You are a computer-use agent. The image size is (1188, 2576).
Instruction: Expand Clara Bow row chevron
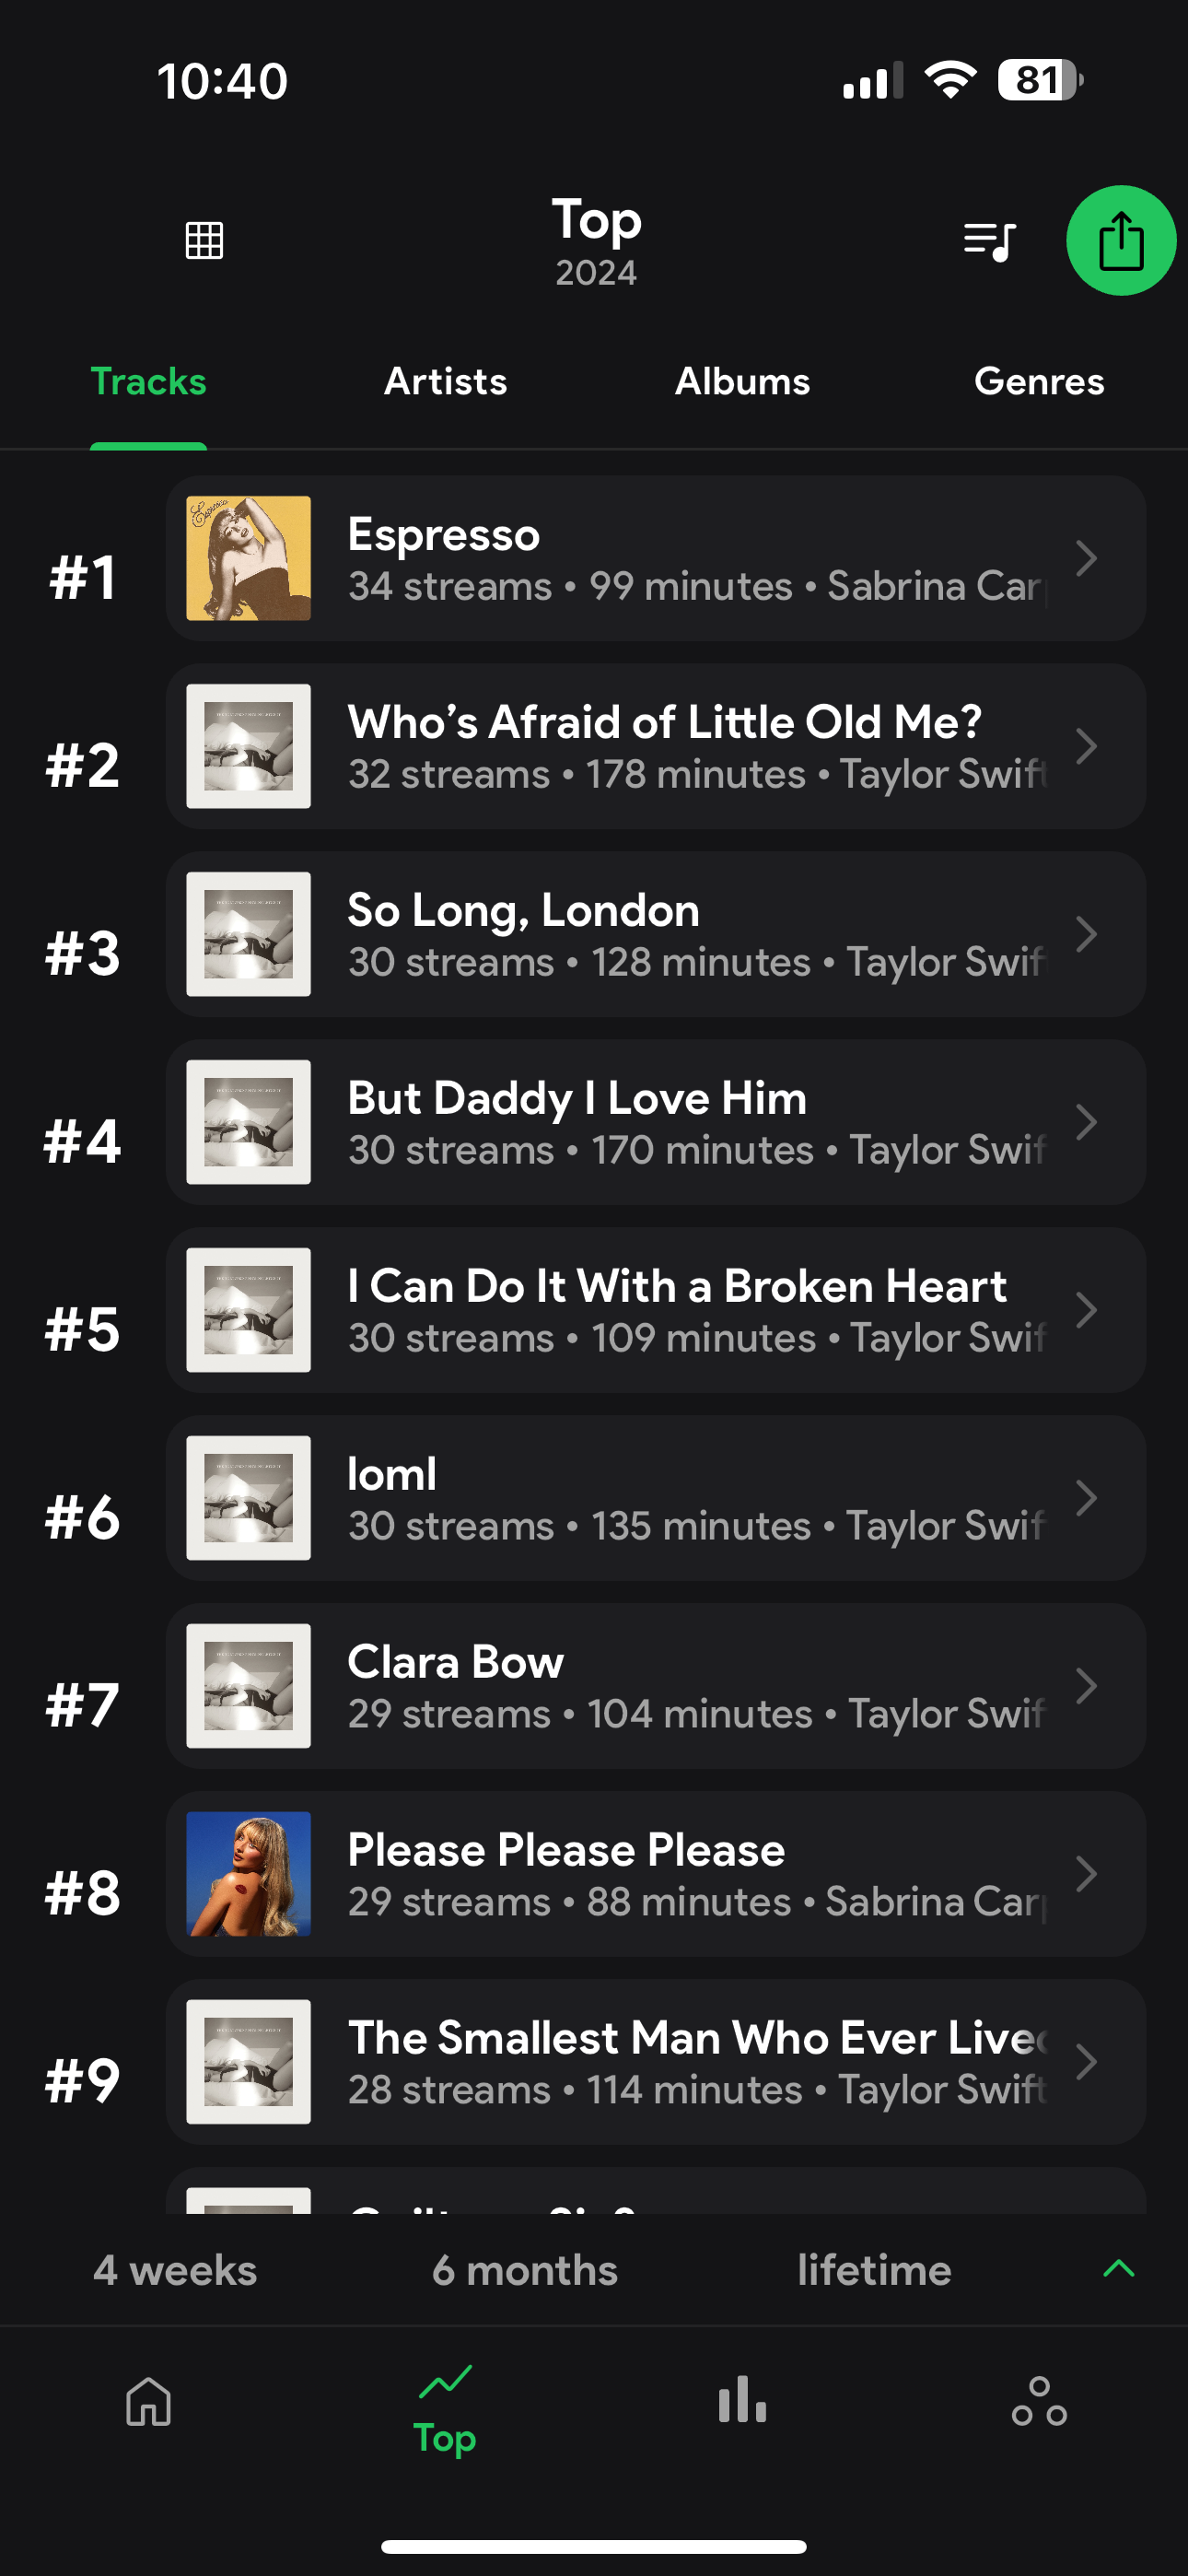(x=1086, y=1686)
